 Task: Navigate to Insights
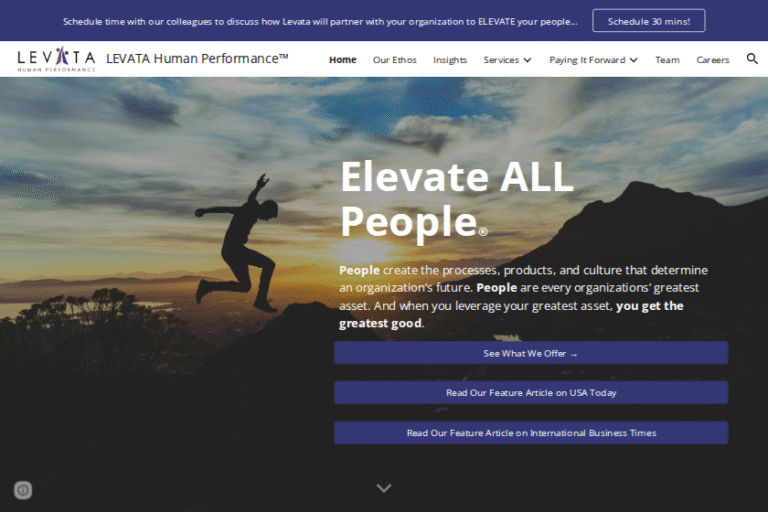pos(450,60)
